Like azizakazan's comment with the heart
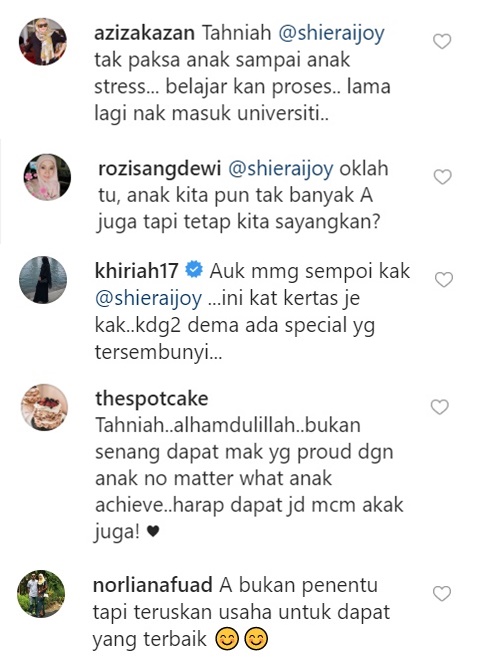Viewport: 489px width, 669px height. pyautogui.click(x=442, y=41)
